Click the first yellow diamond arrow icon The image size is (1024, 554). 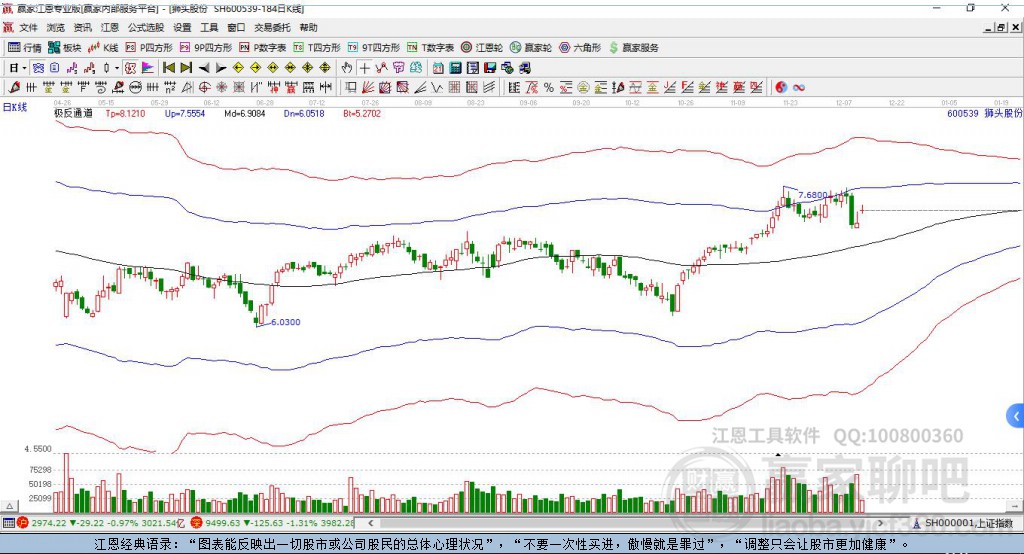click(x=238, y=68)
